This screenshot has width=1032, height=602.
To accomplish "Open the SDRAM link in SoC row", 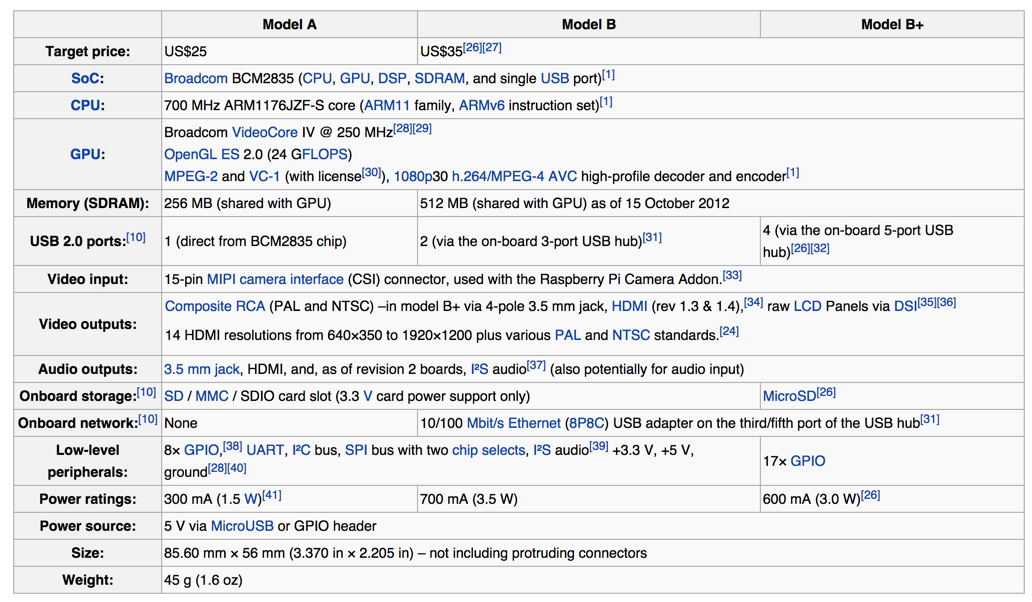I will pyautogui.click(x=439, y=78).
